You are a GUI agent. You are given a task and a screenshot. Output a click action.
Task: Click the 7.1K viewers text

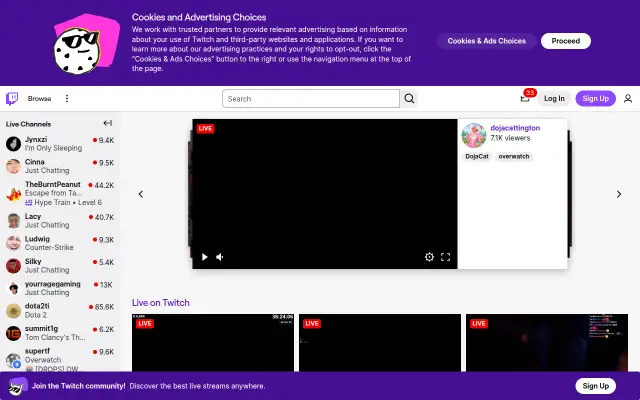pyautogui.click(x=510, y=138)
